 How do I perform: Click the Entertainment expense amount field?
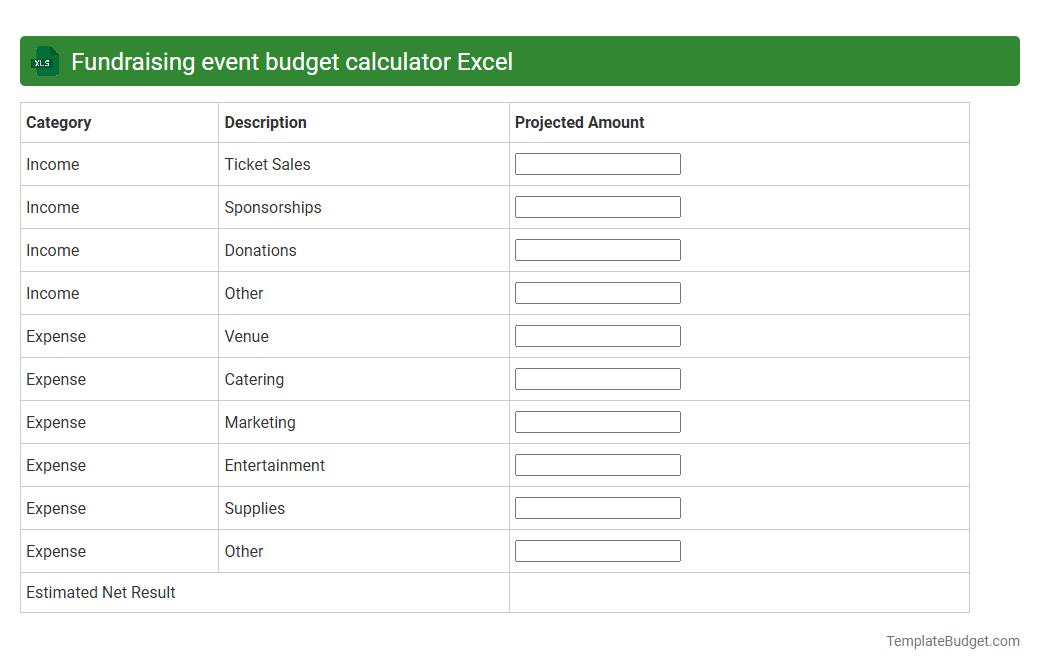[x=597, y=464]
